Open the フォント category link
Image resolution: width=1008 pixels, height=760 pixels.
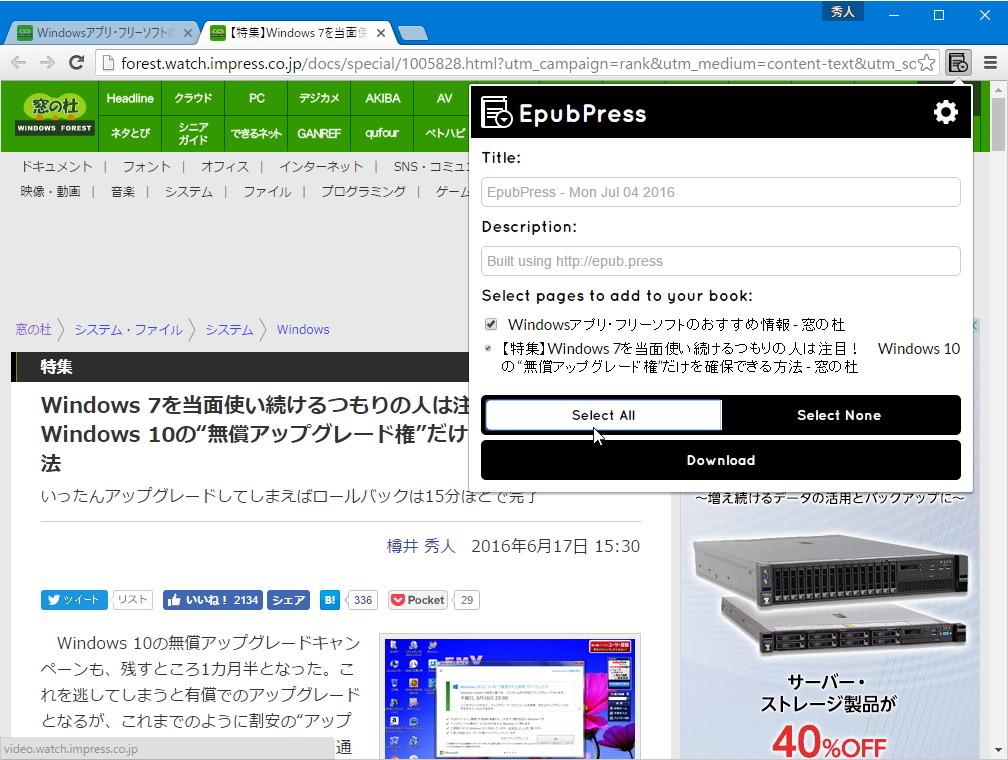click(x=147, y=167)
